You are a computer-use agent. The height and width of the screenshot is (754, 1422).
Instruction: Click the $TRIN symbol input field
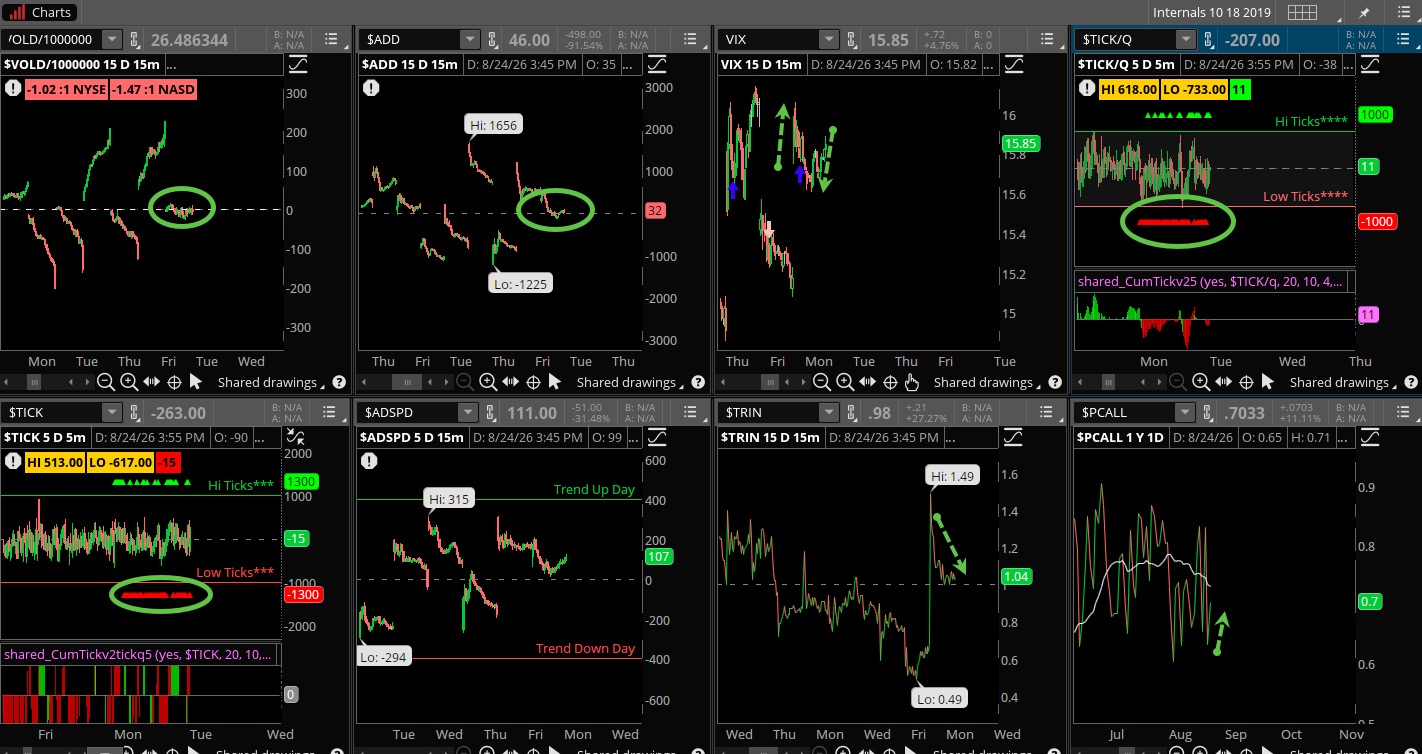click(x=768, y=413)
